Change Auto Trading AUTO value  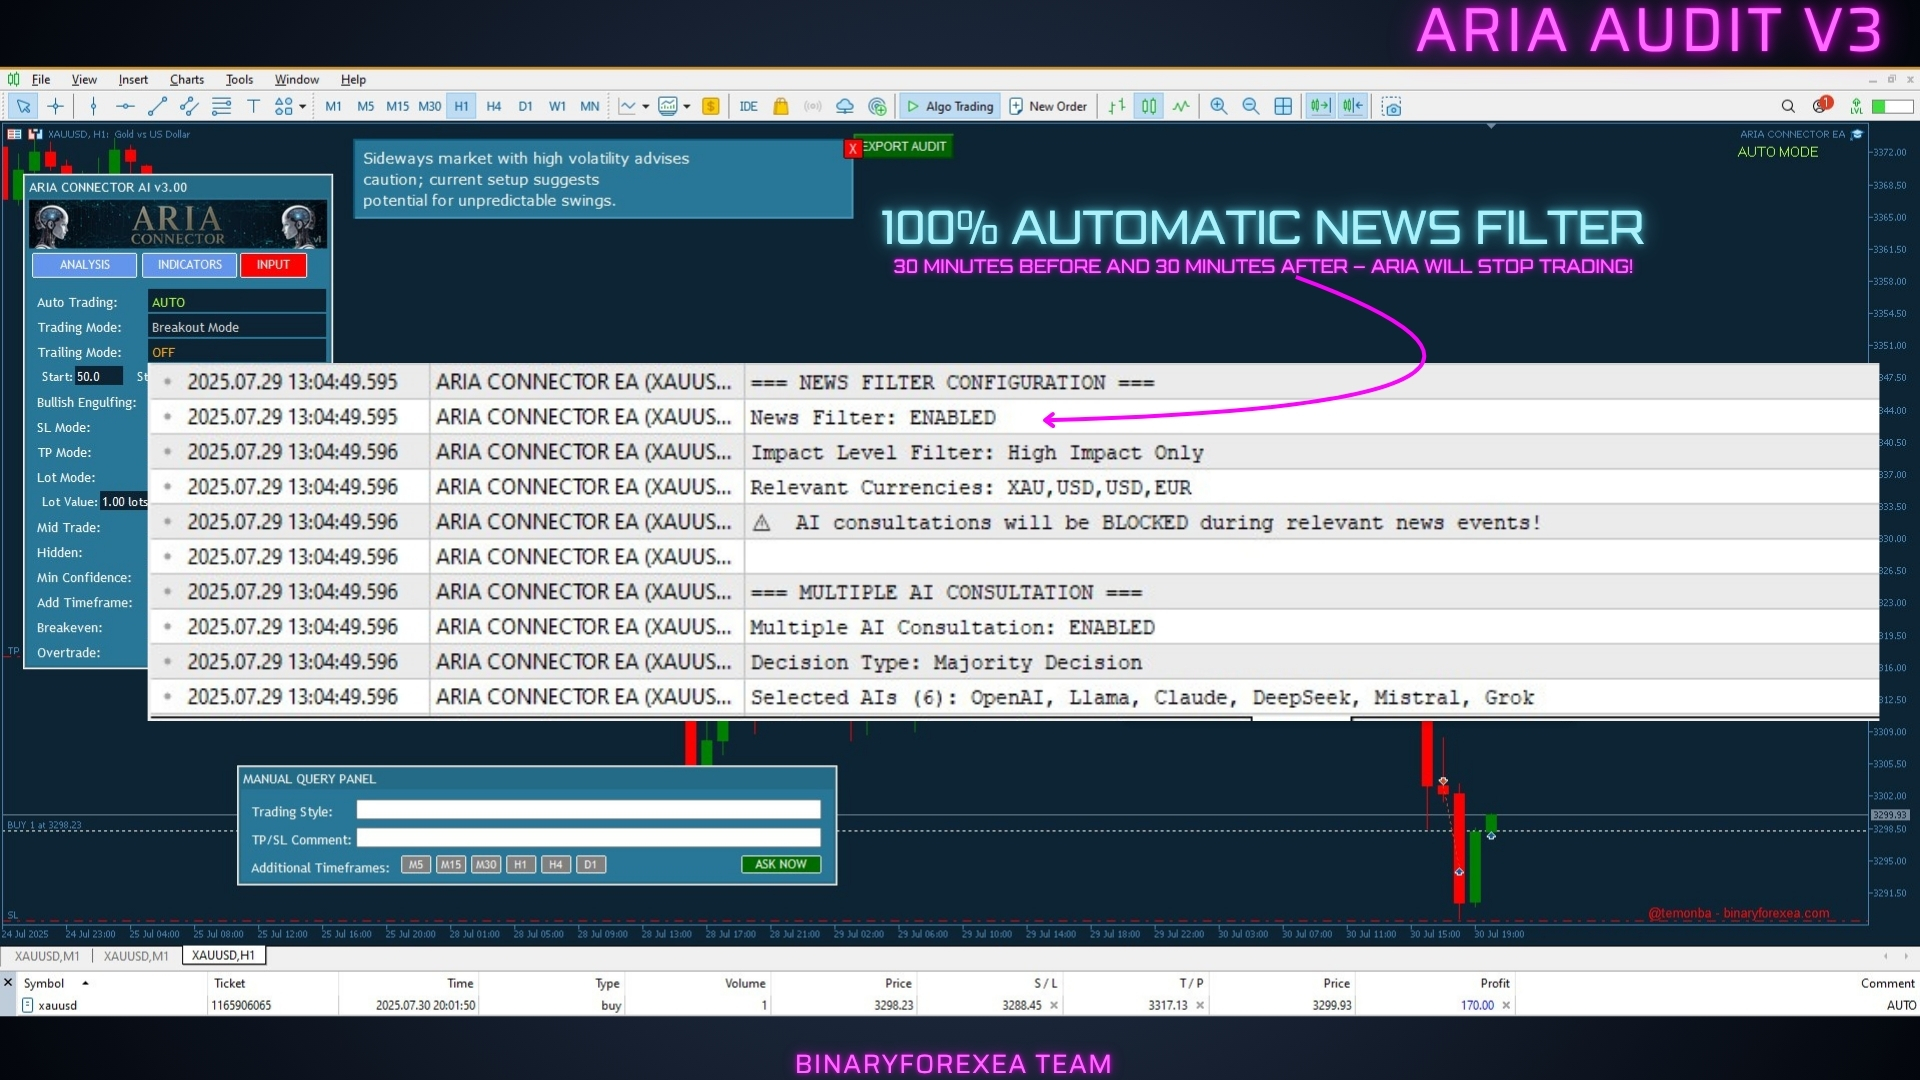[x=237, y=302]
